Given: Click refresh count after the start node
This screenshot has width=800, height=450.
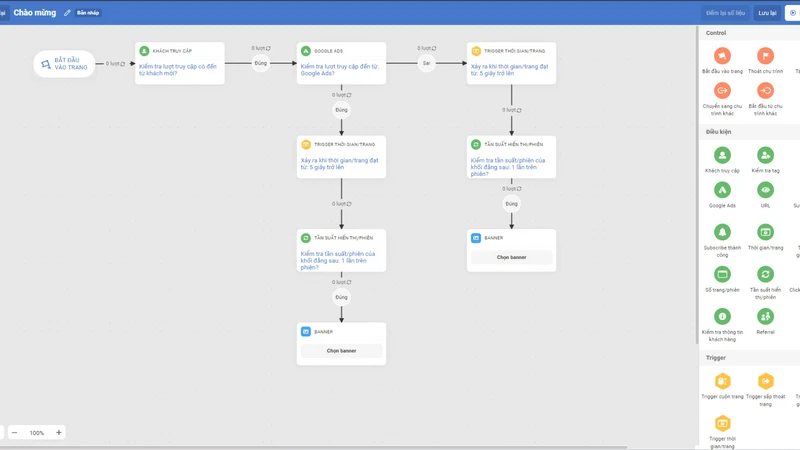Looking at the screenshot, I should coord(122,64).
